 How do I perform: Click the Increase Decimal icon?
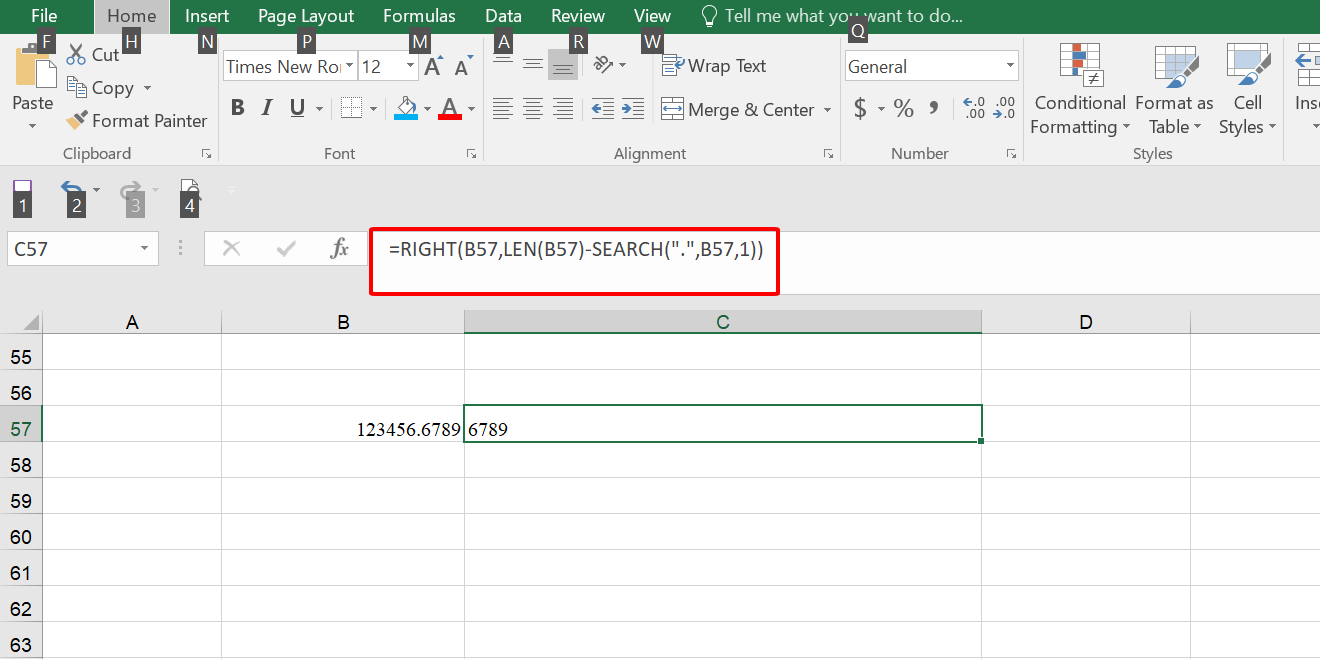(x=973, y=108)
